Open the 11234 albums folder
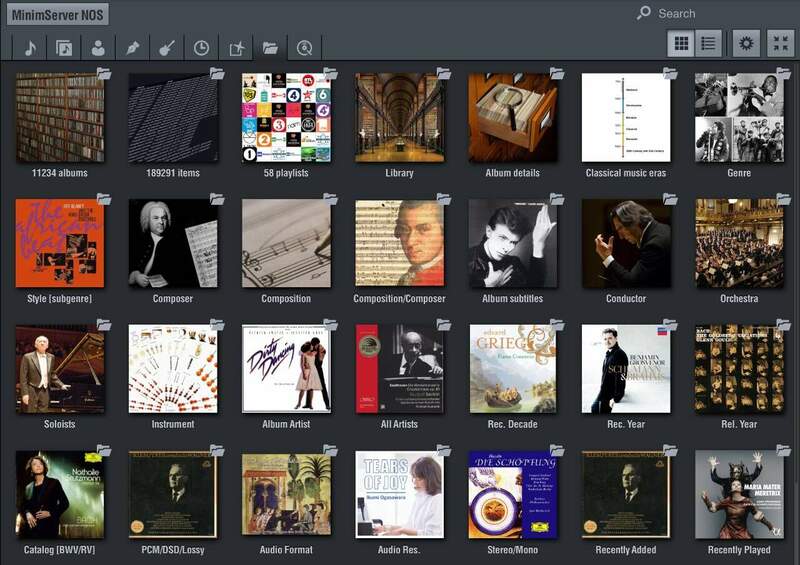Image resolution: width=800 pixels, height=565 pixels. pos(60,118)
